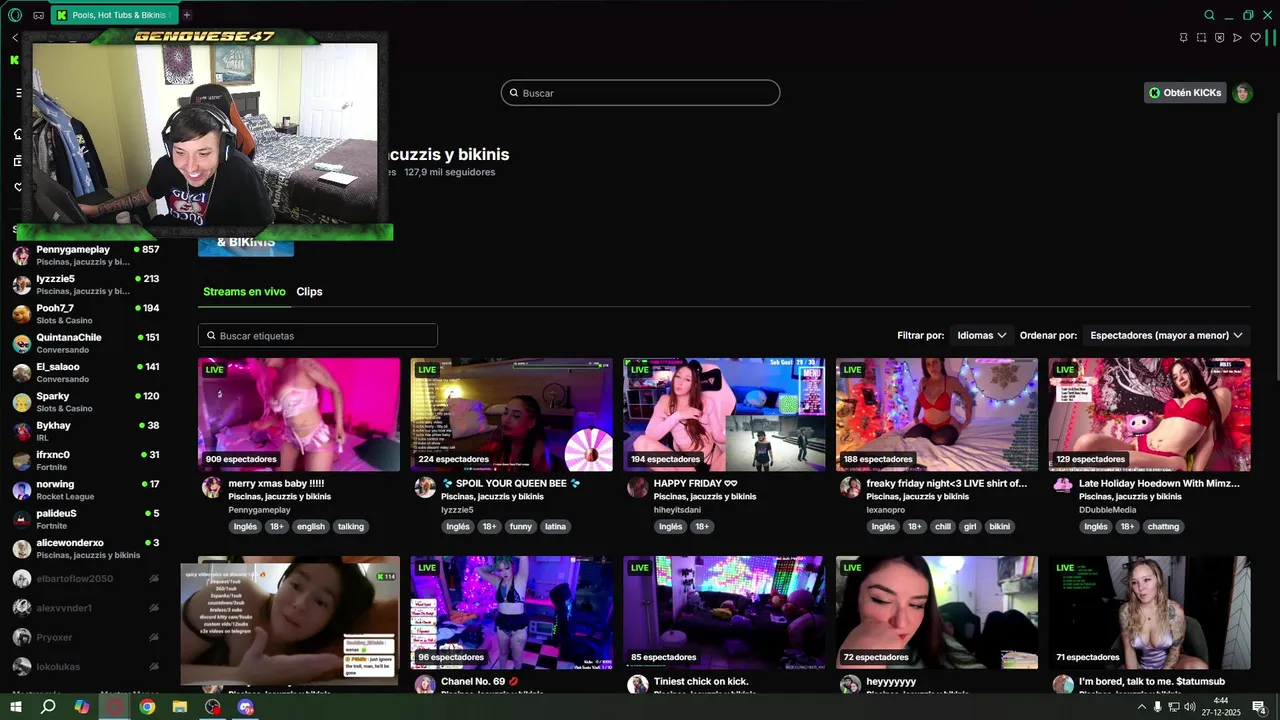Open a new browser tab

tap(187, 15)
